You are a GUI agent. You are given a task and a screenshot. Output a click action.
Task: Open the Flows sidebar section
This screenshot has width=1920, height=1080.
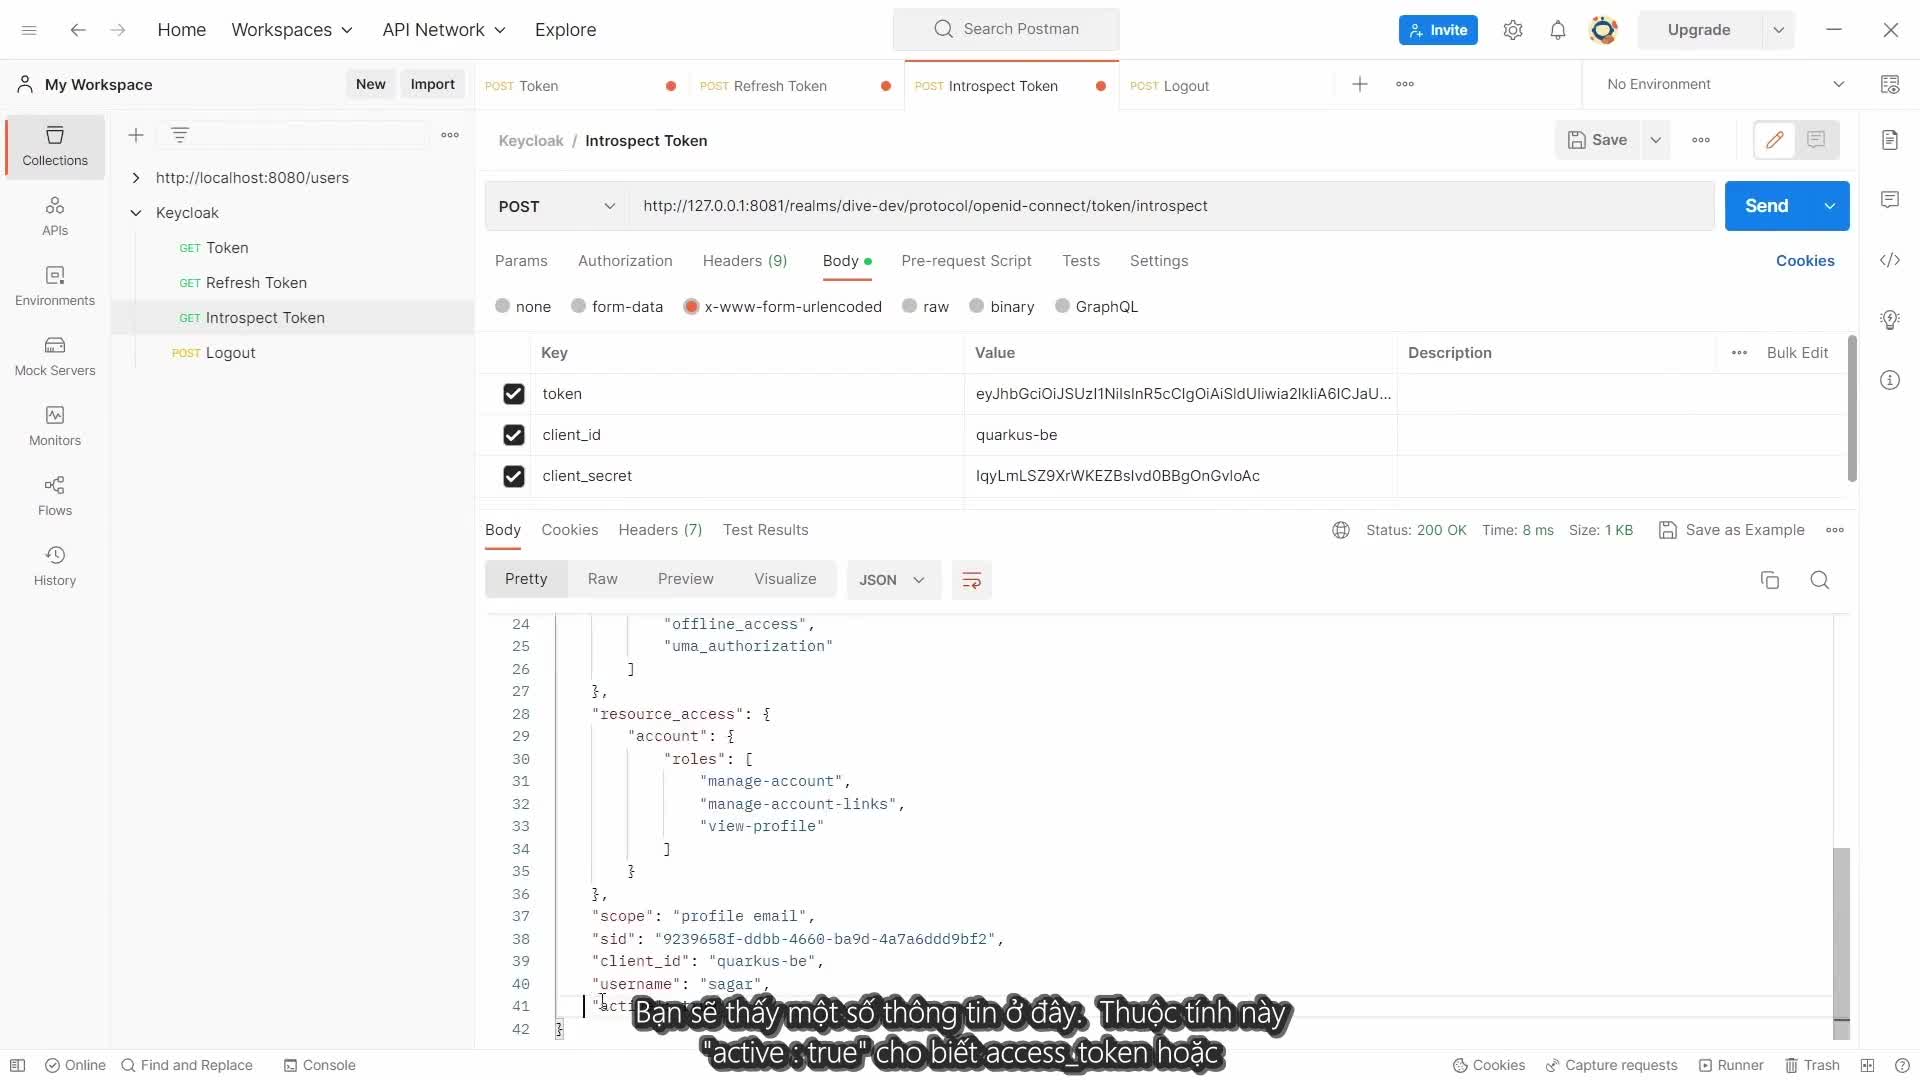pos(55,496)
